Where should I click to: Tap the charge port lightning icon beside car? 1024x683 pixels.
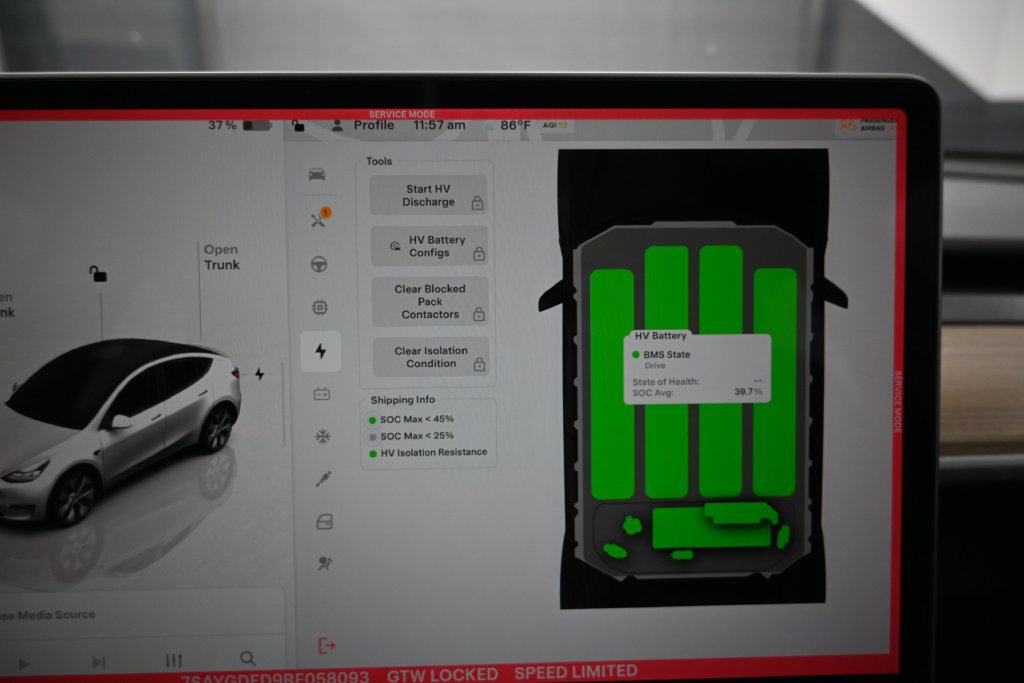[259, 373]
